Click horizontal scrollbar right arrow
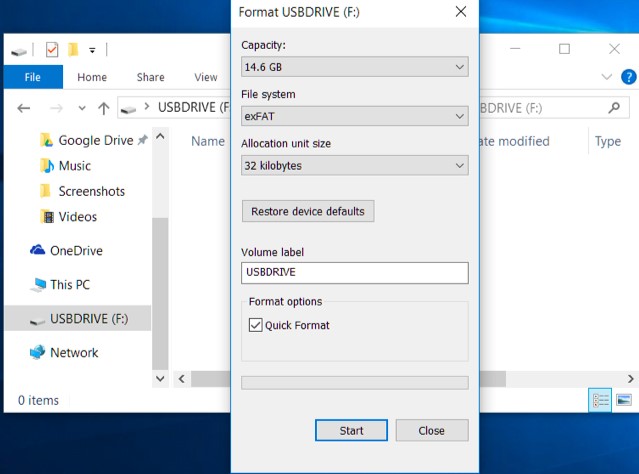This screenshot has height=474, width=639. tap(630, 379)
